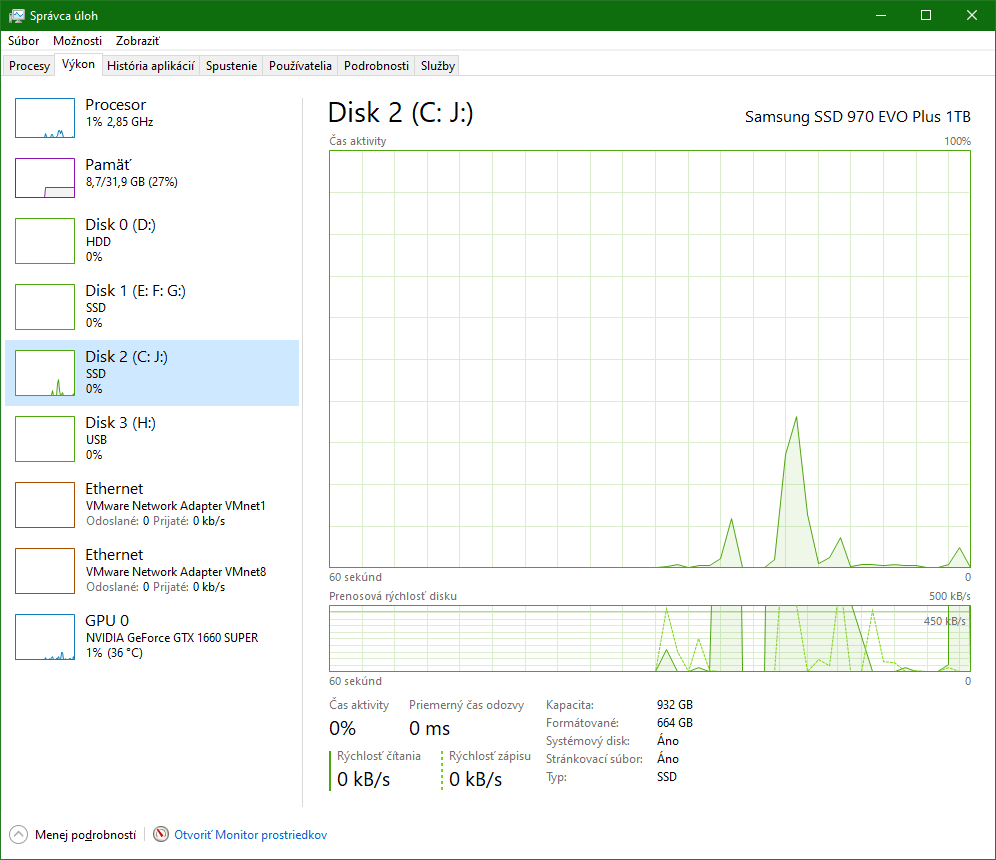Select the Pamäť mini graph thumbnail
This screenshot has width=996, height=860.
[44, 178]
